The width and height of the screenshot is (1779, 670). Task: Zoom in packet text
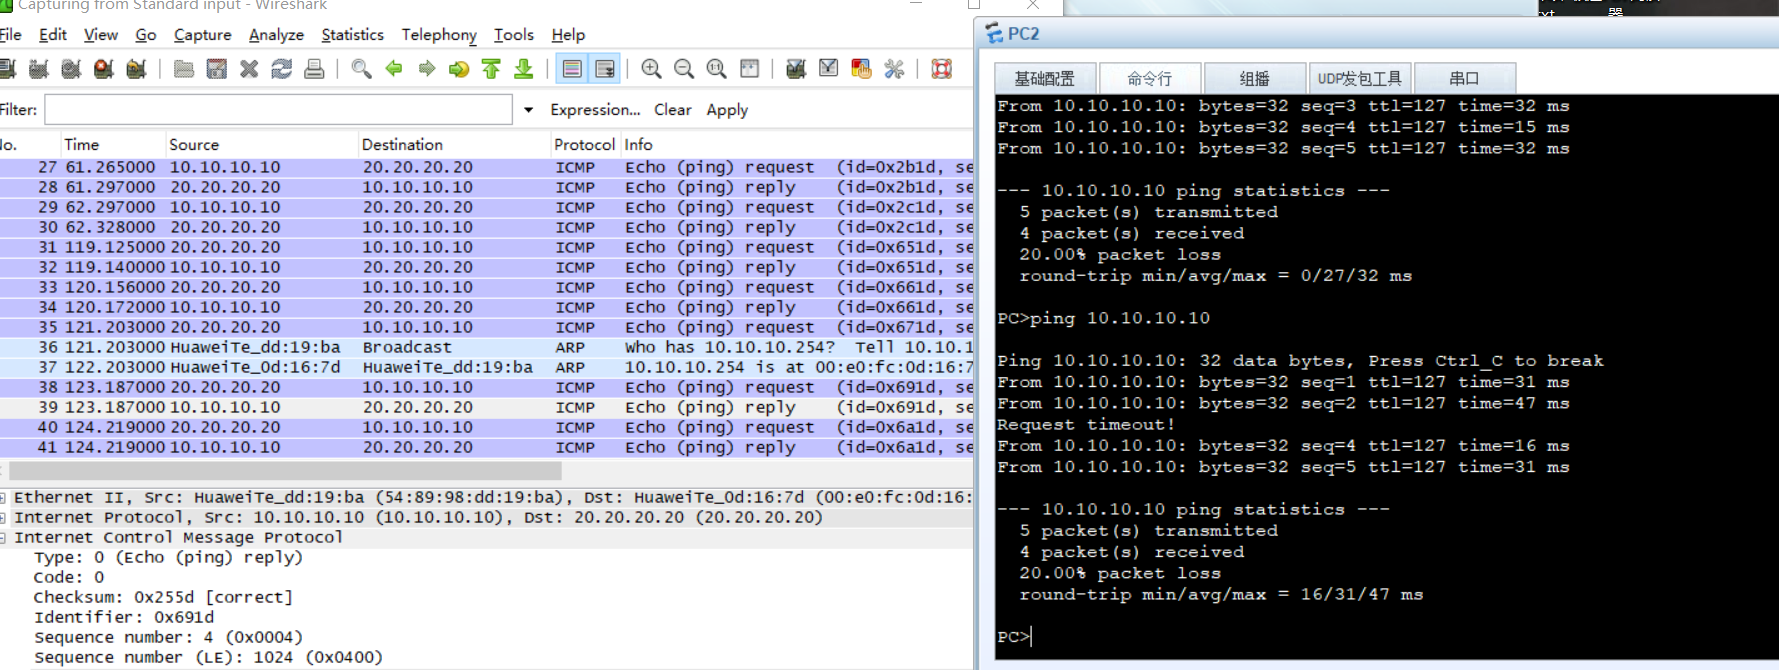[651, 69]
